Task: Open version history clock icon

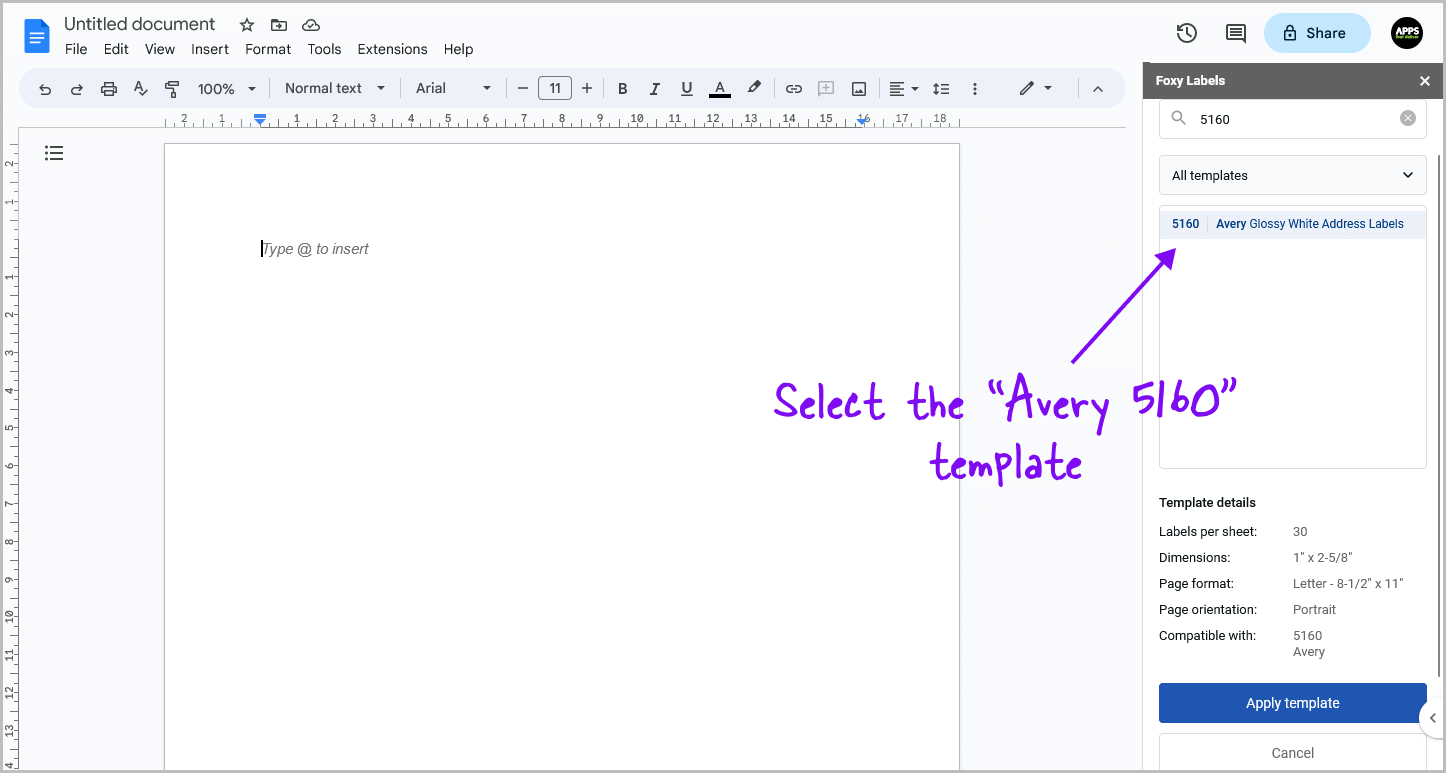Action: point(1187,33)
